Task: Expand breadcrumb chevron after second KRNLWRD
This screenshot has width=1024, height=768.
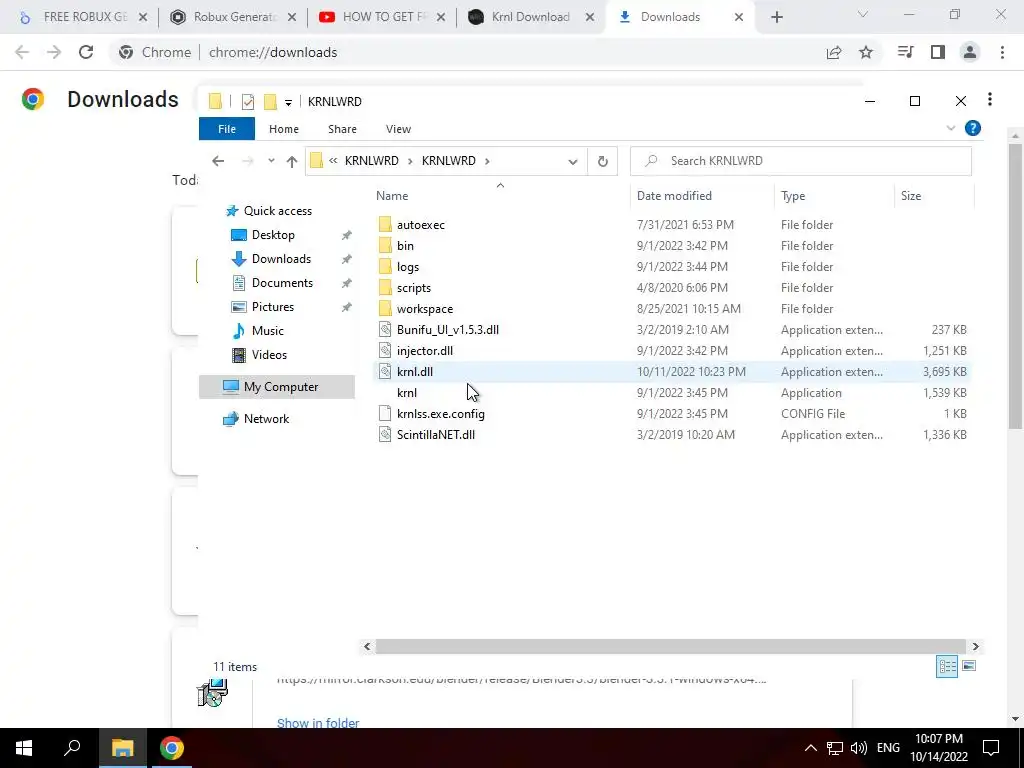Action: (487, 161)
